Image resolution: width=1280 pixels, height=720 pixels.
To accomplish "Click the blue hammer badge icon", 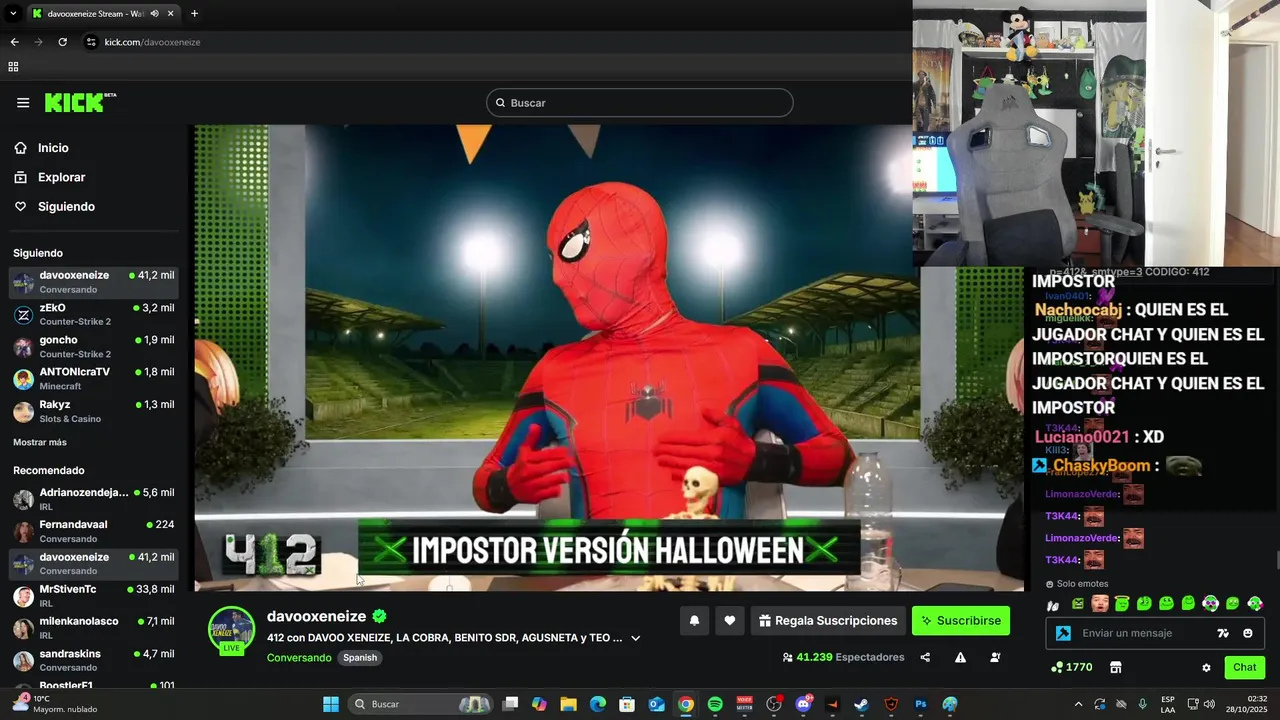I will point(1063,633).
